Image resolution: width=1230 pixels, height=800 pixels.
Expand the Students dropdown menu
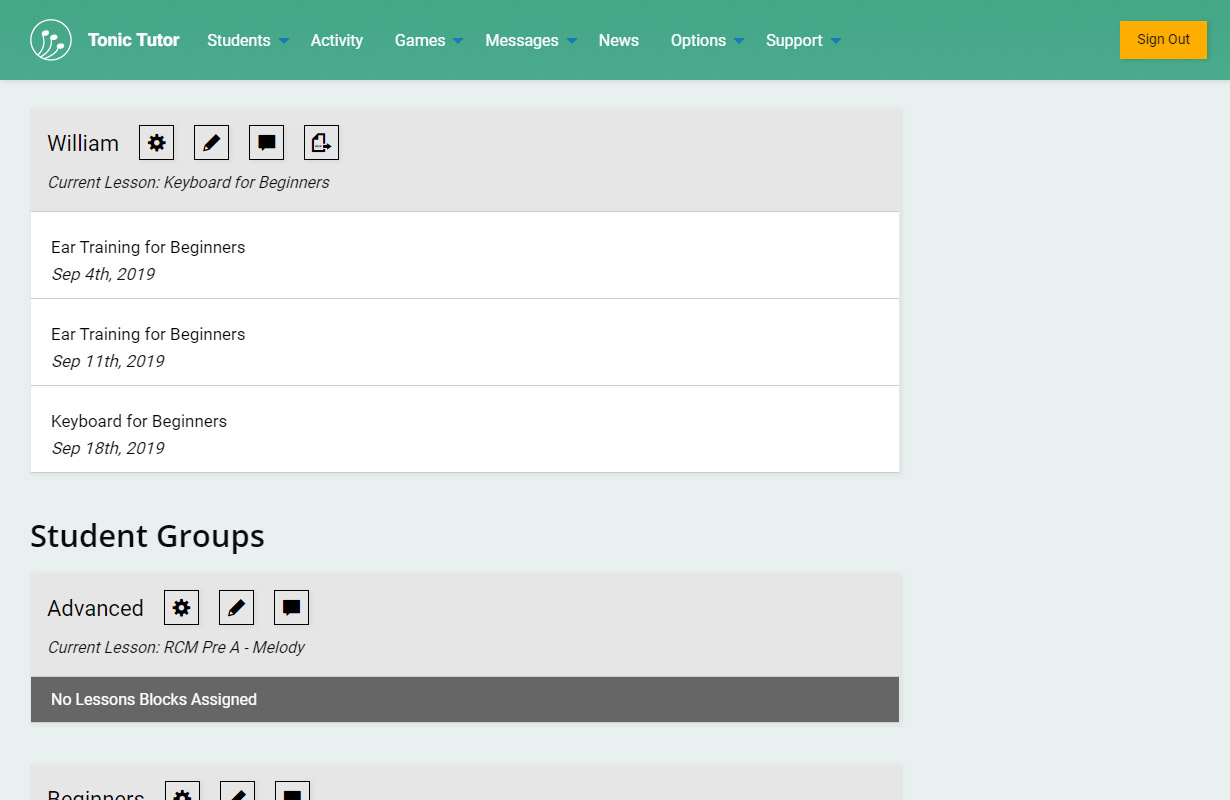tap(247, 40)
